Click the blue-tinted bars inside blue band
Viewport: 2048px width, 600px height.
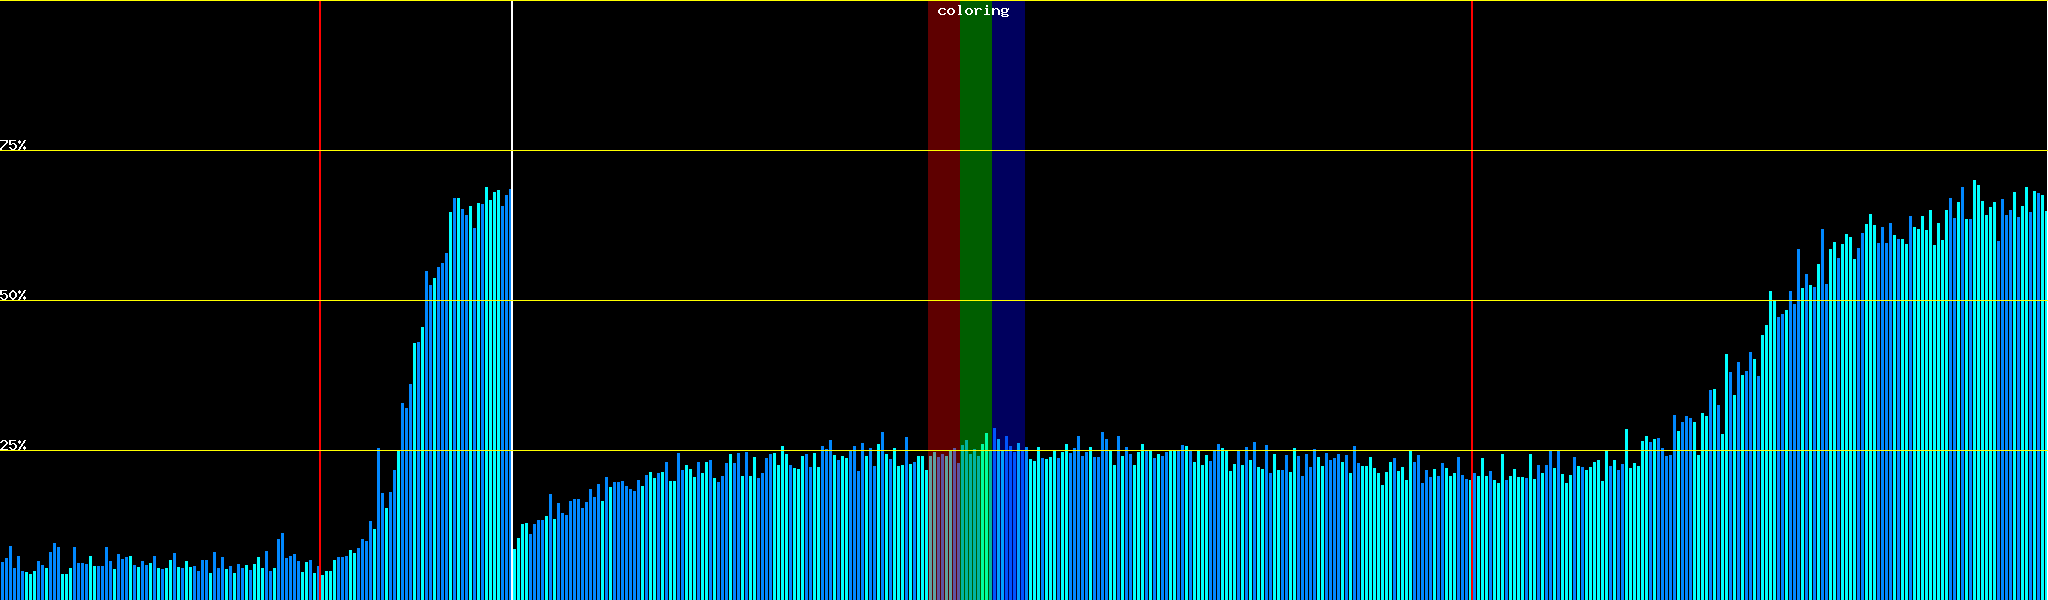pos(1008,520)
